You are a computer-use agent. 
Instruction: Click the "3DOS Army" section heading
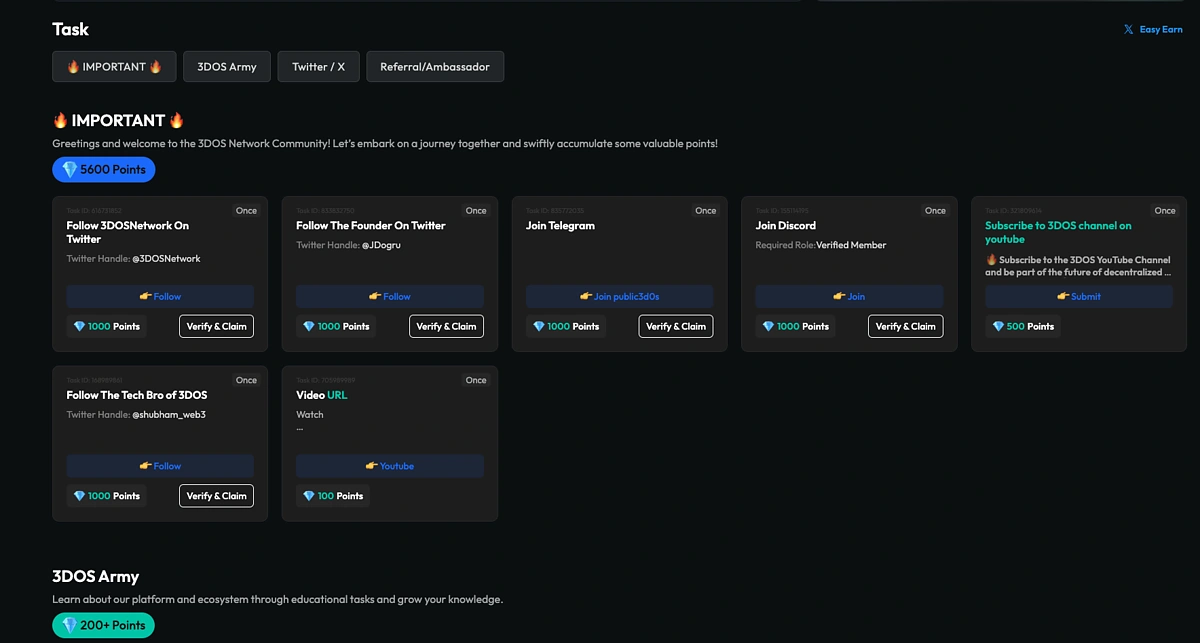click(96, 577)
